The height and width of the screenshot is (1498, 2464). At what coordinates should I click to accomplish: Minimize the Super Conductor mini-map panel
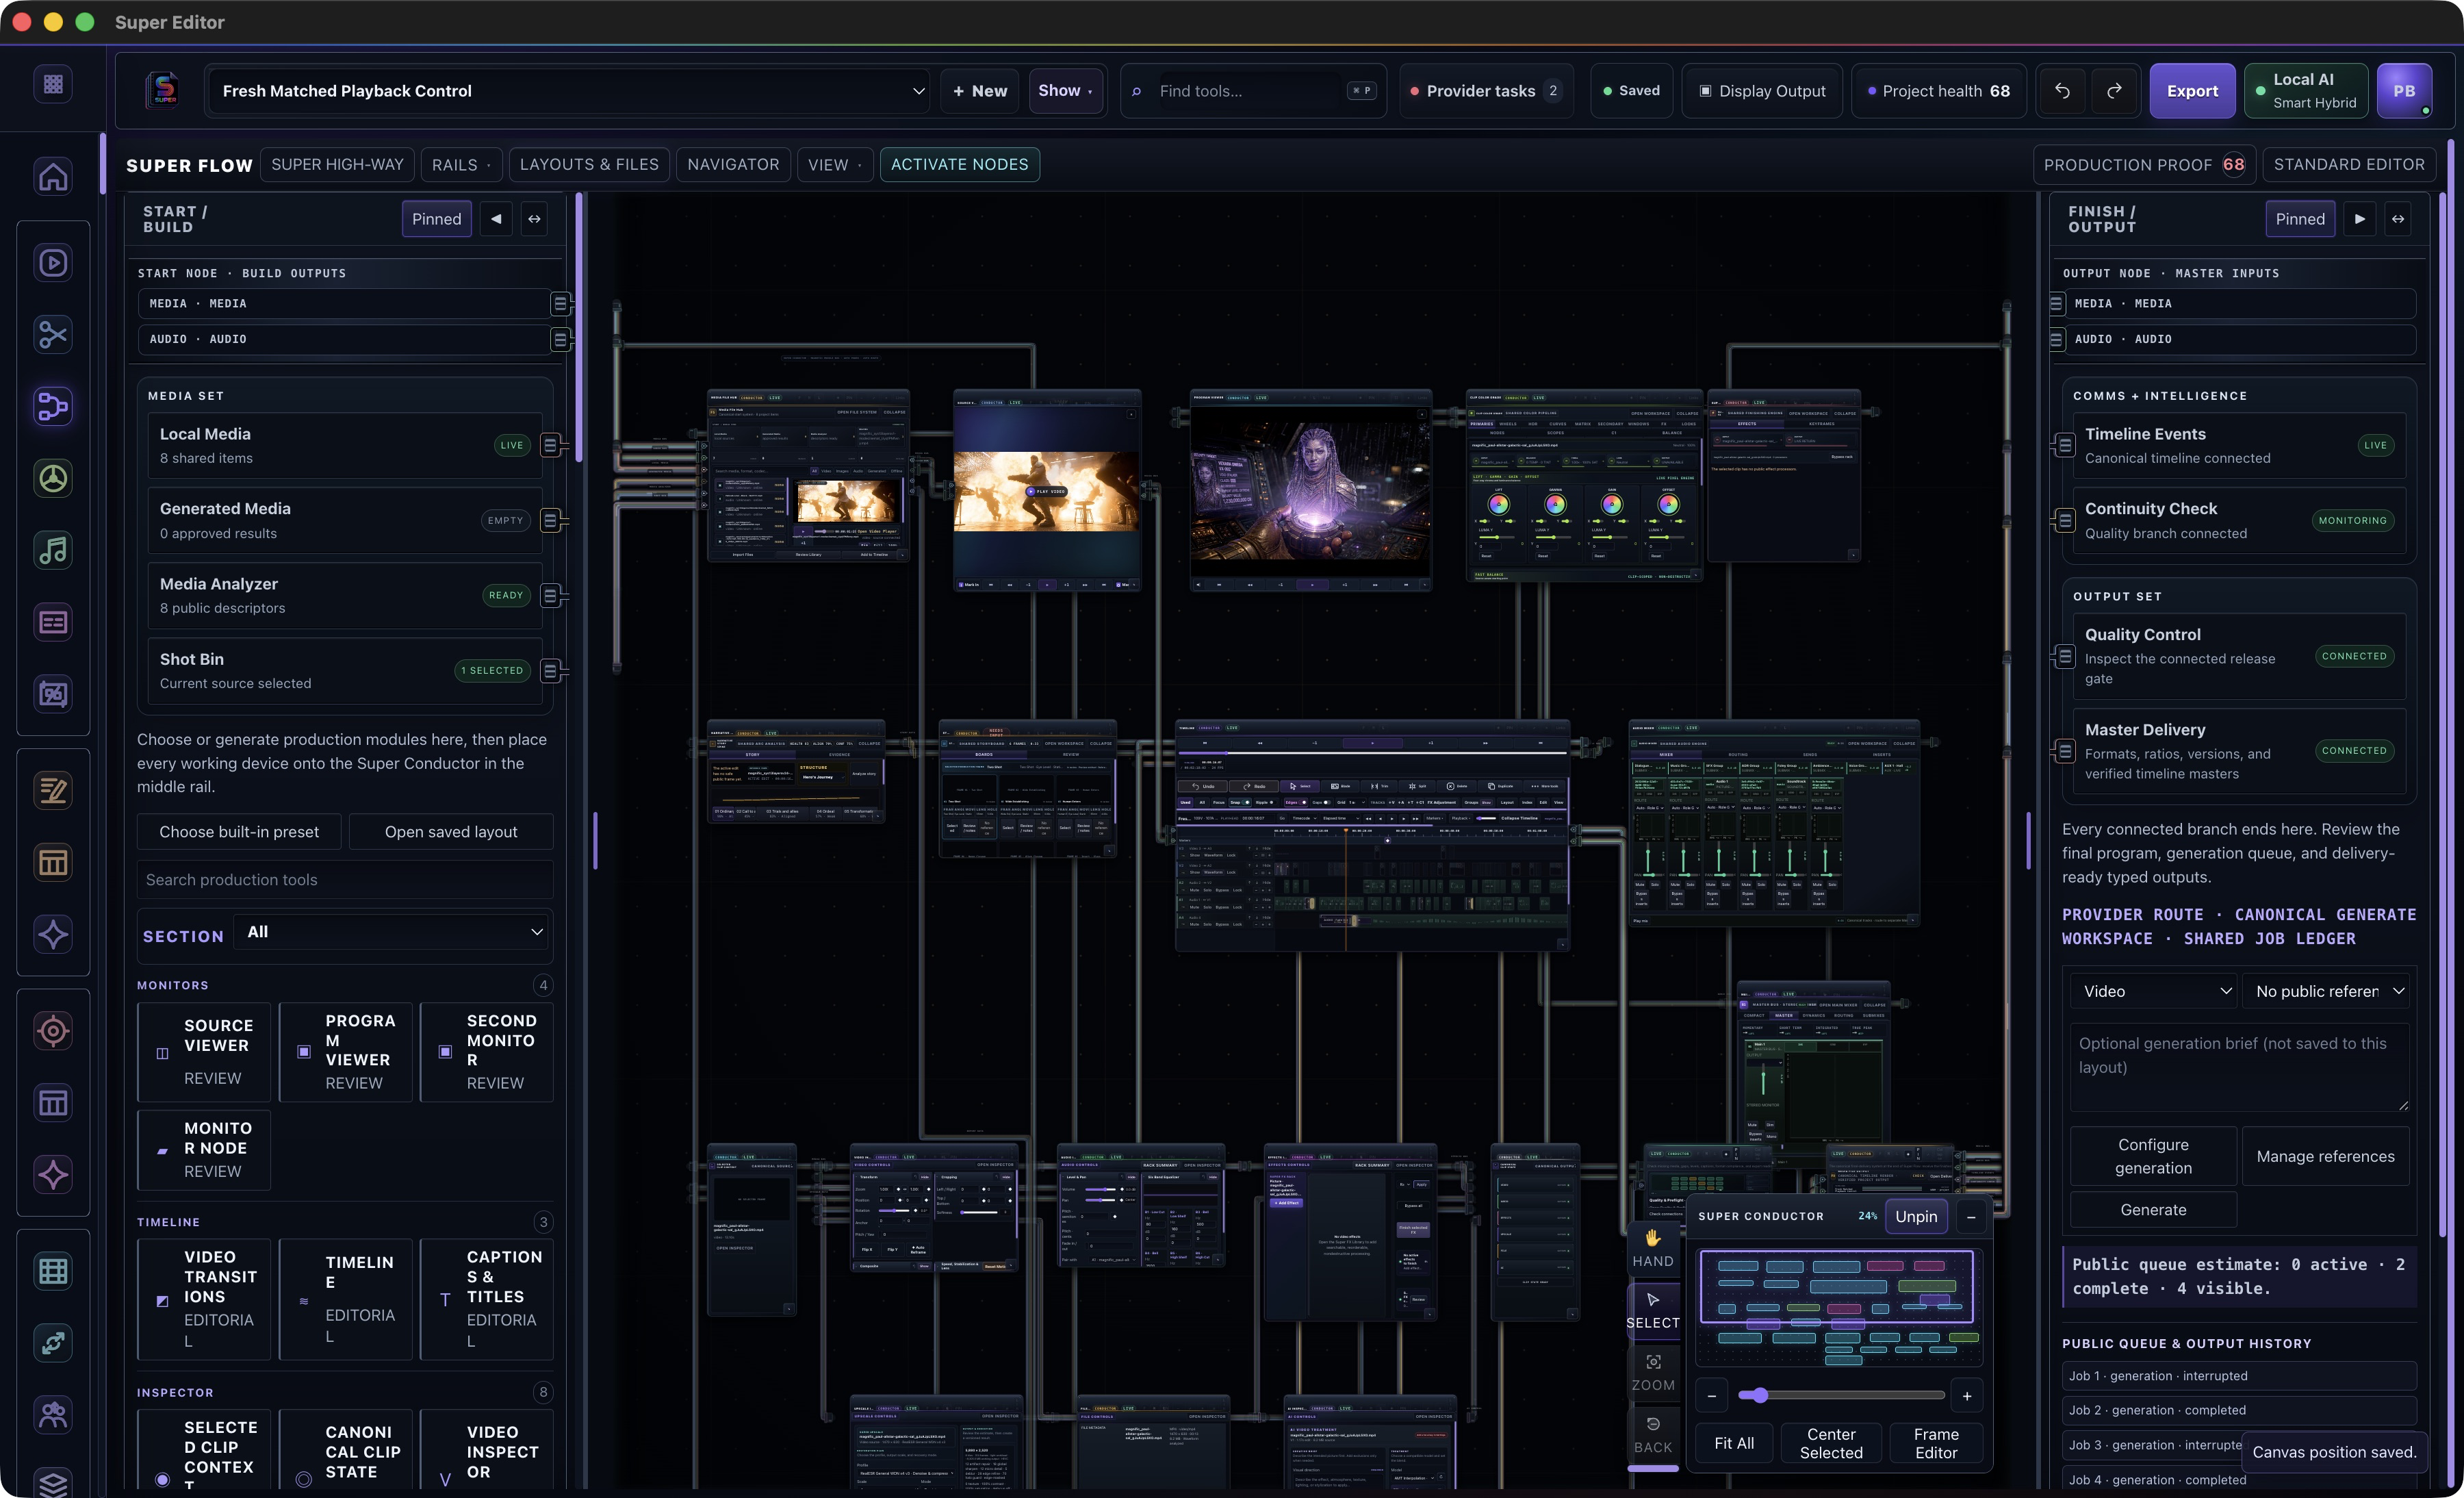pyautogui.click(x=1971, y=1217)
